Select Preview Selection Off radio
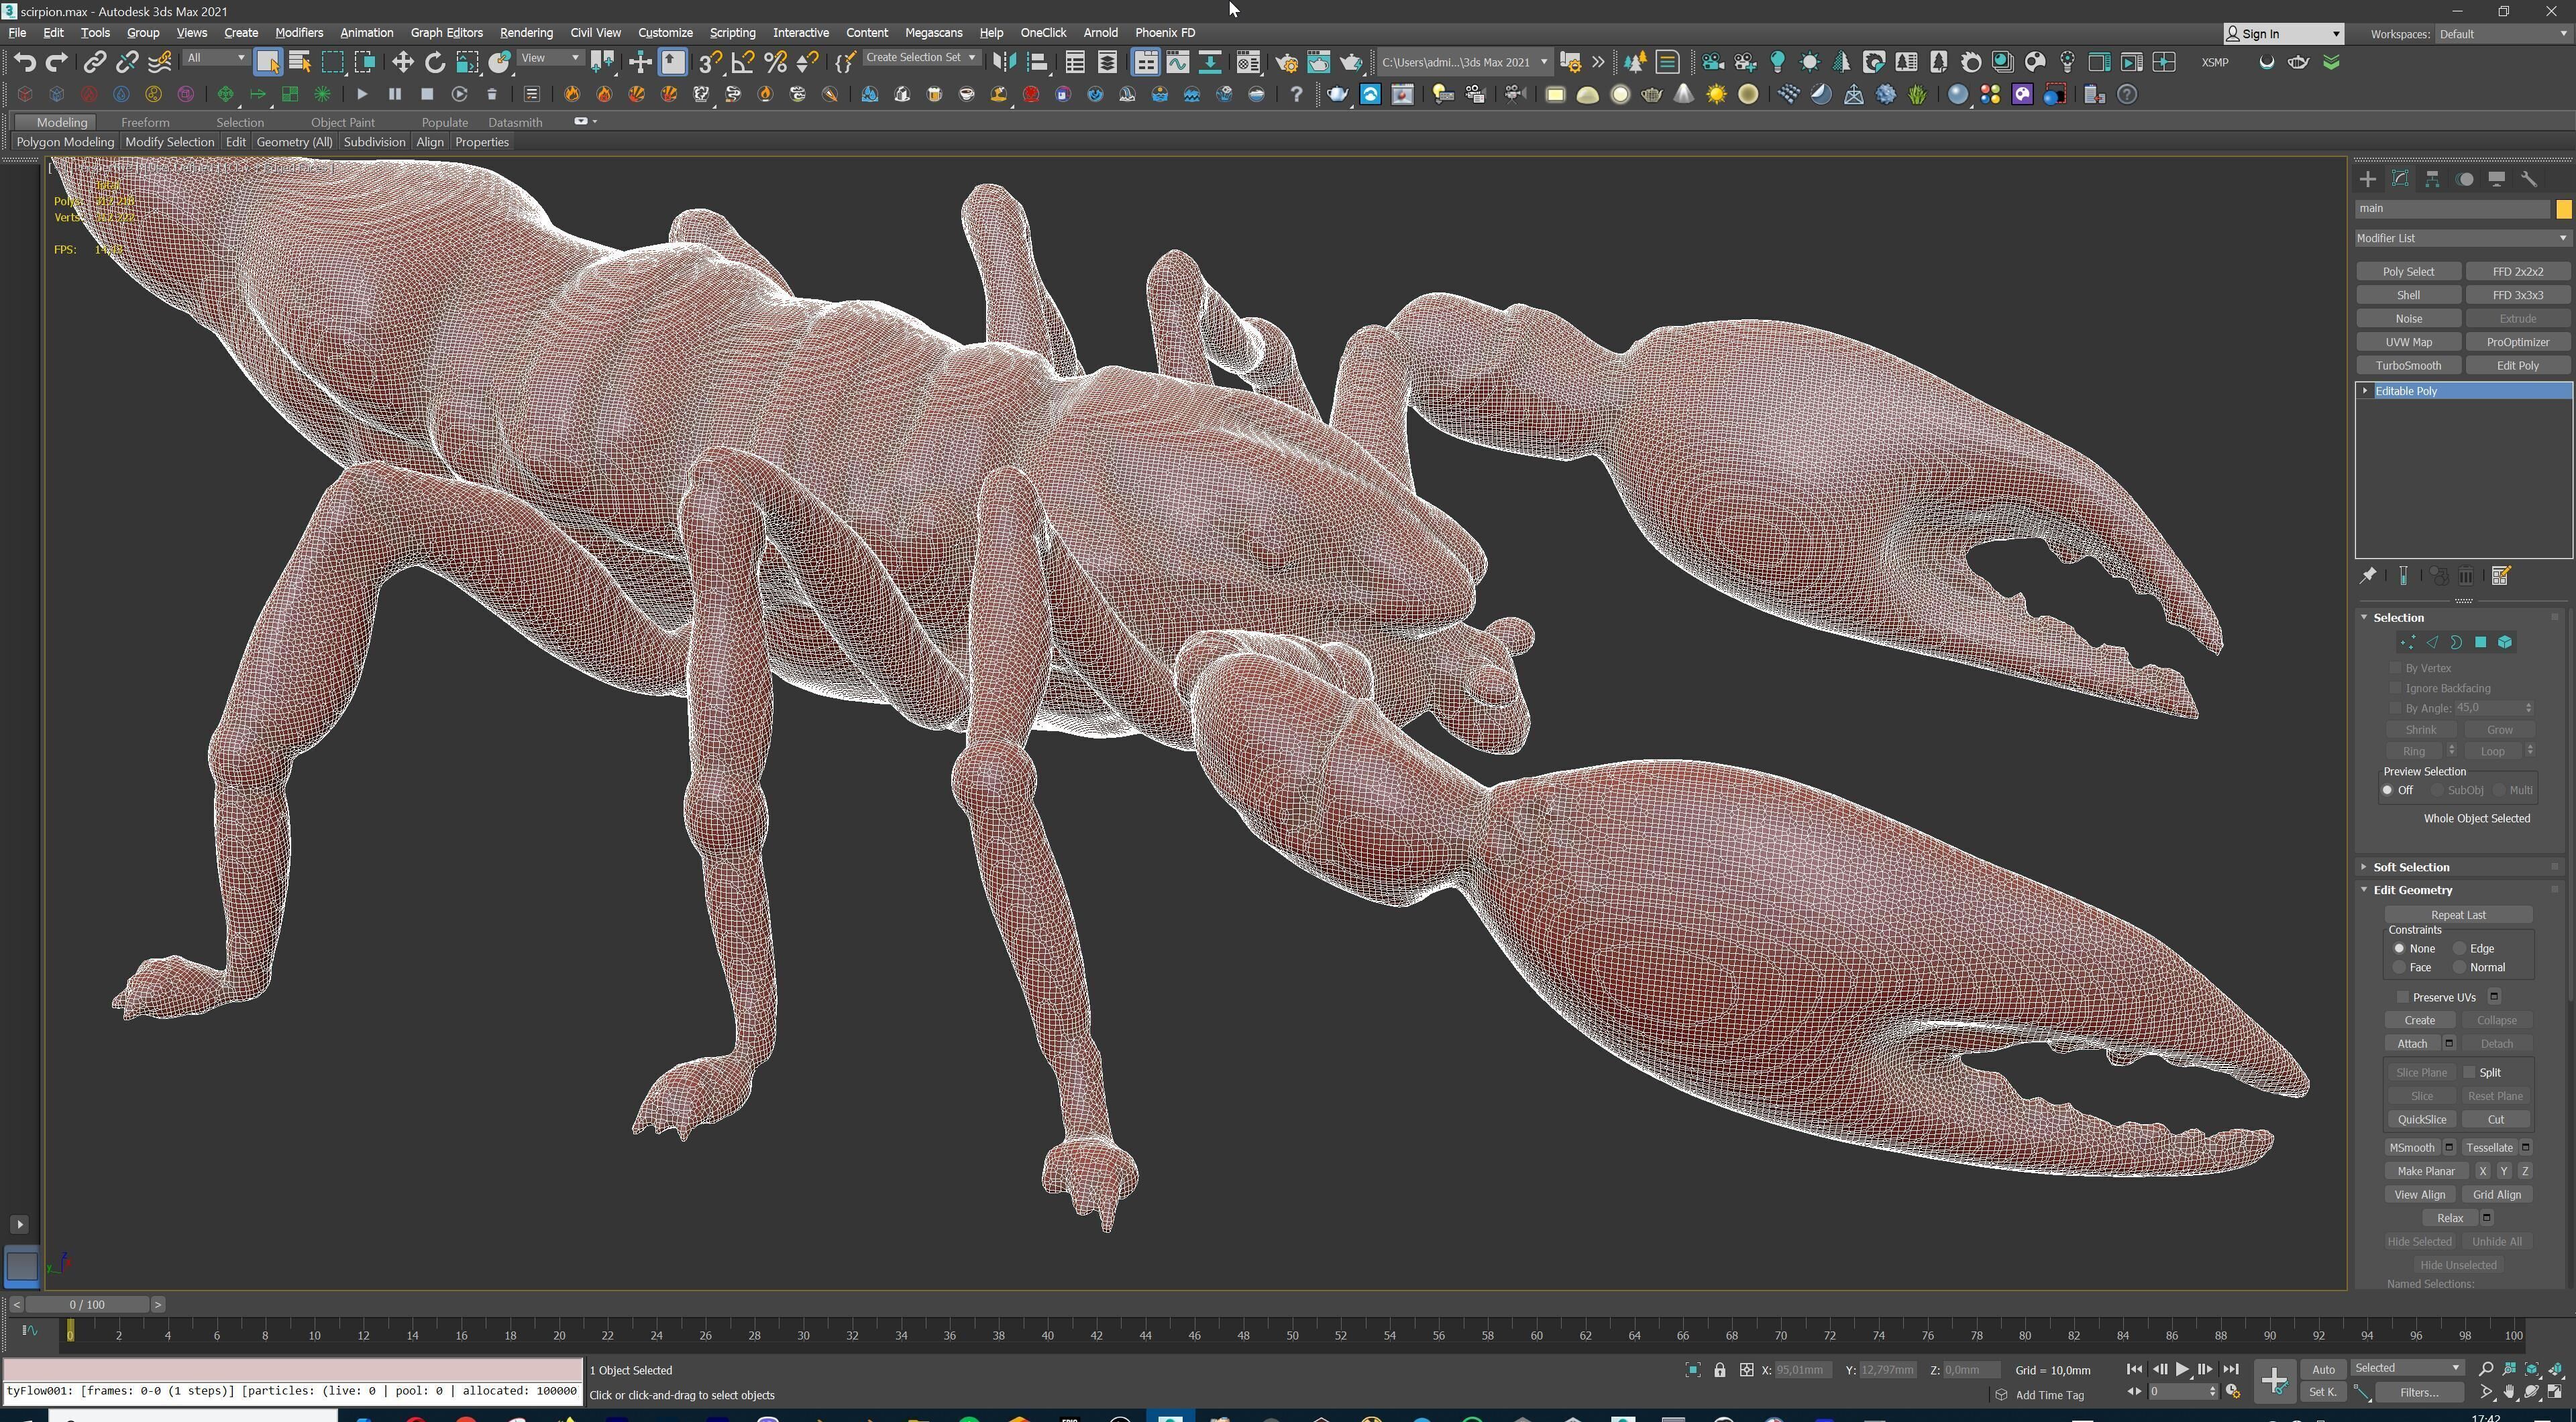The image size is (2576, 1422). click(x=2388, y=790)
